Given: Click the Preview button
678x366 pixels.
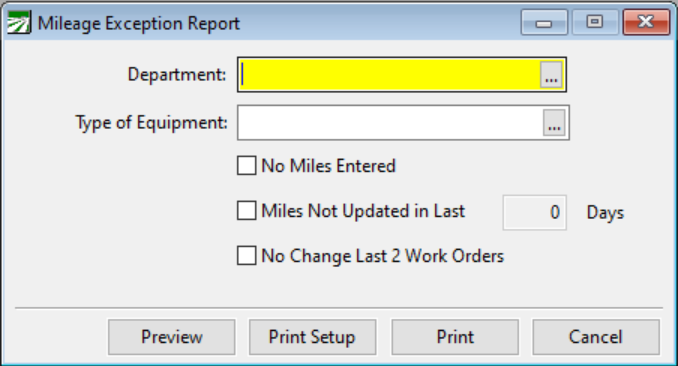Looking at the screenshot, I should tap(172, 337).
